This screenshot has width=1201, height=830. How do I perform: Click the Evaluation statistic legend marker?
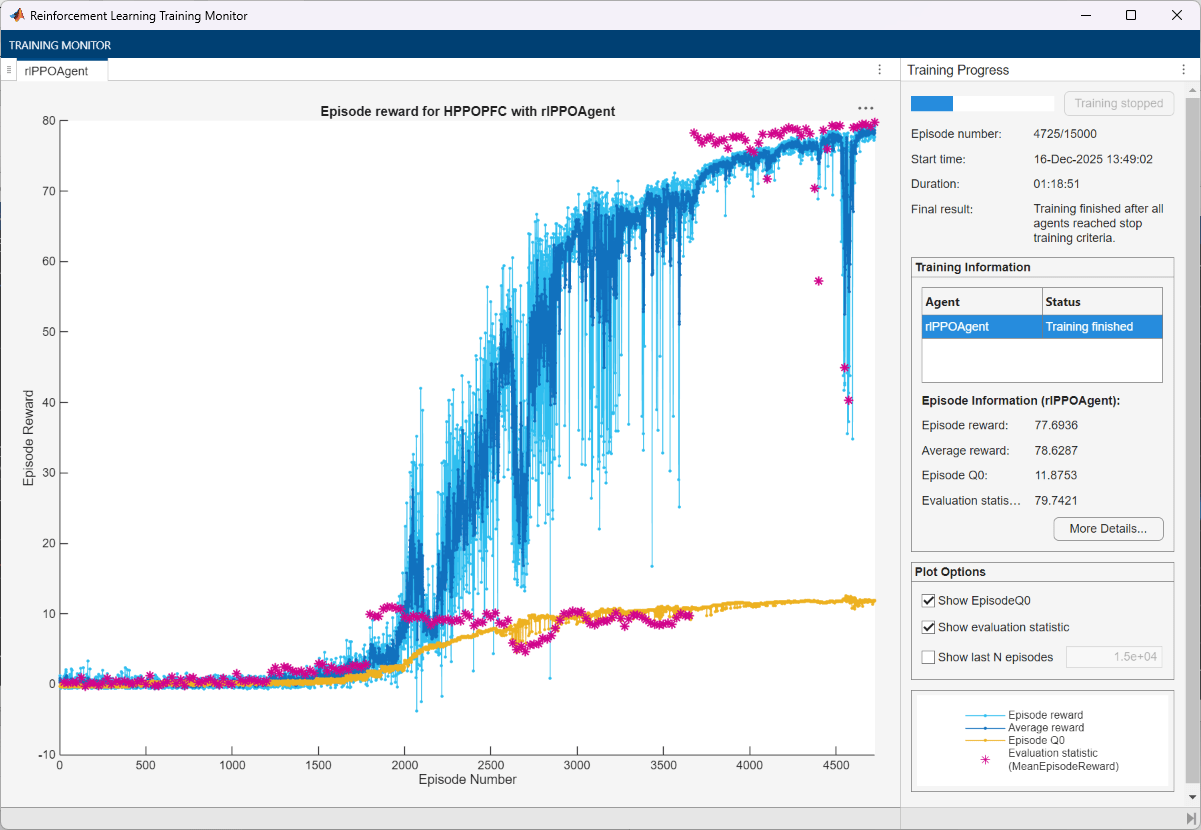coord(986,760)
